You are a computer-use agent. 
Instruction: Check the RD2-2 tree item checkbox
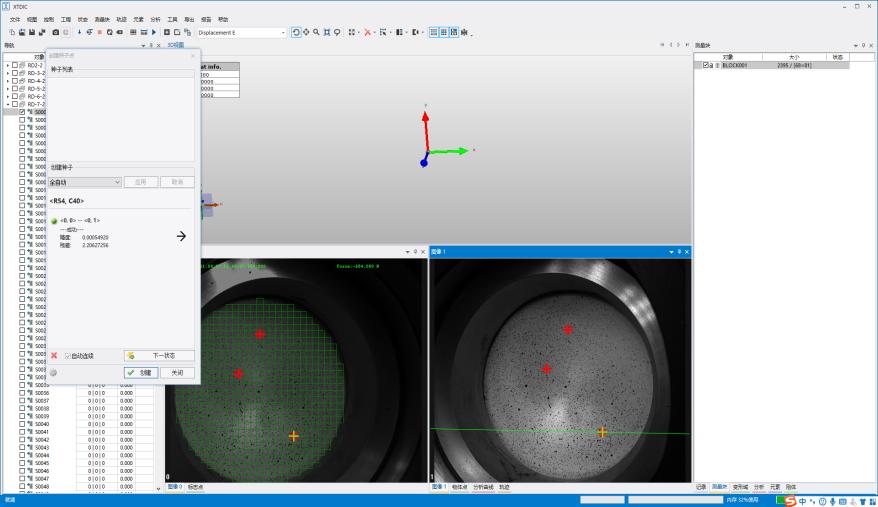click(15, 65)
